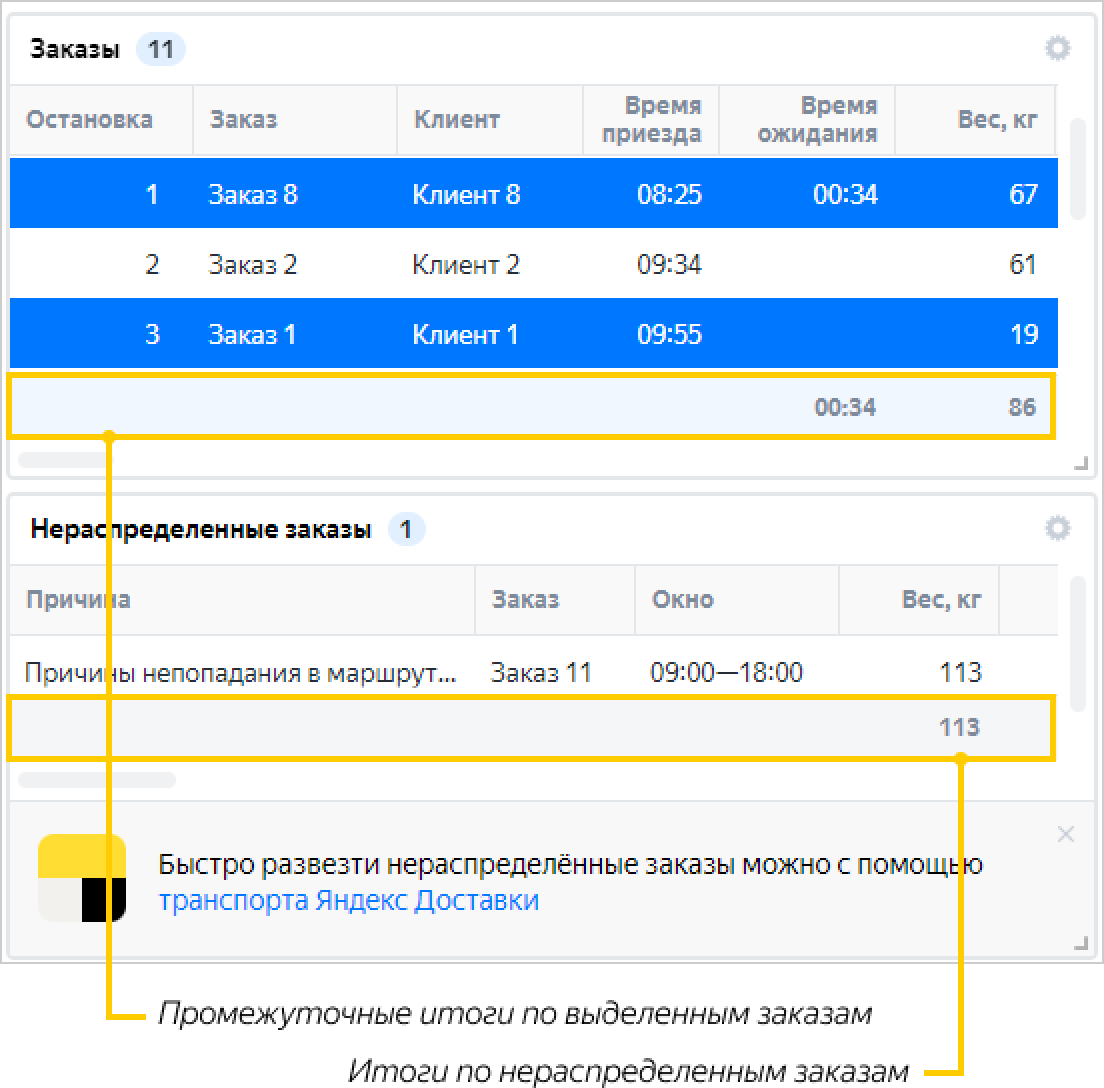1104x1088 pixels.
Task: Click vertical scrollbar in Заказы table
Action: 1077,169
